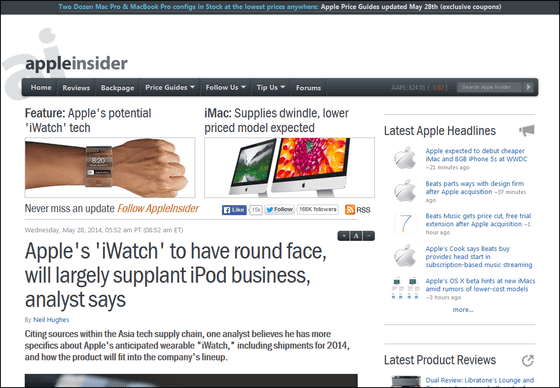Image resolution: width=560 pixels, height=388 pixels.
Task: Open author Neil Hughes profile
Action: click(x=51, y=320)
